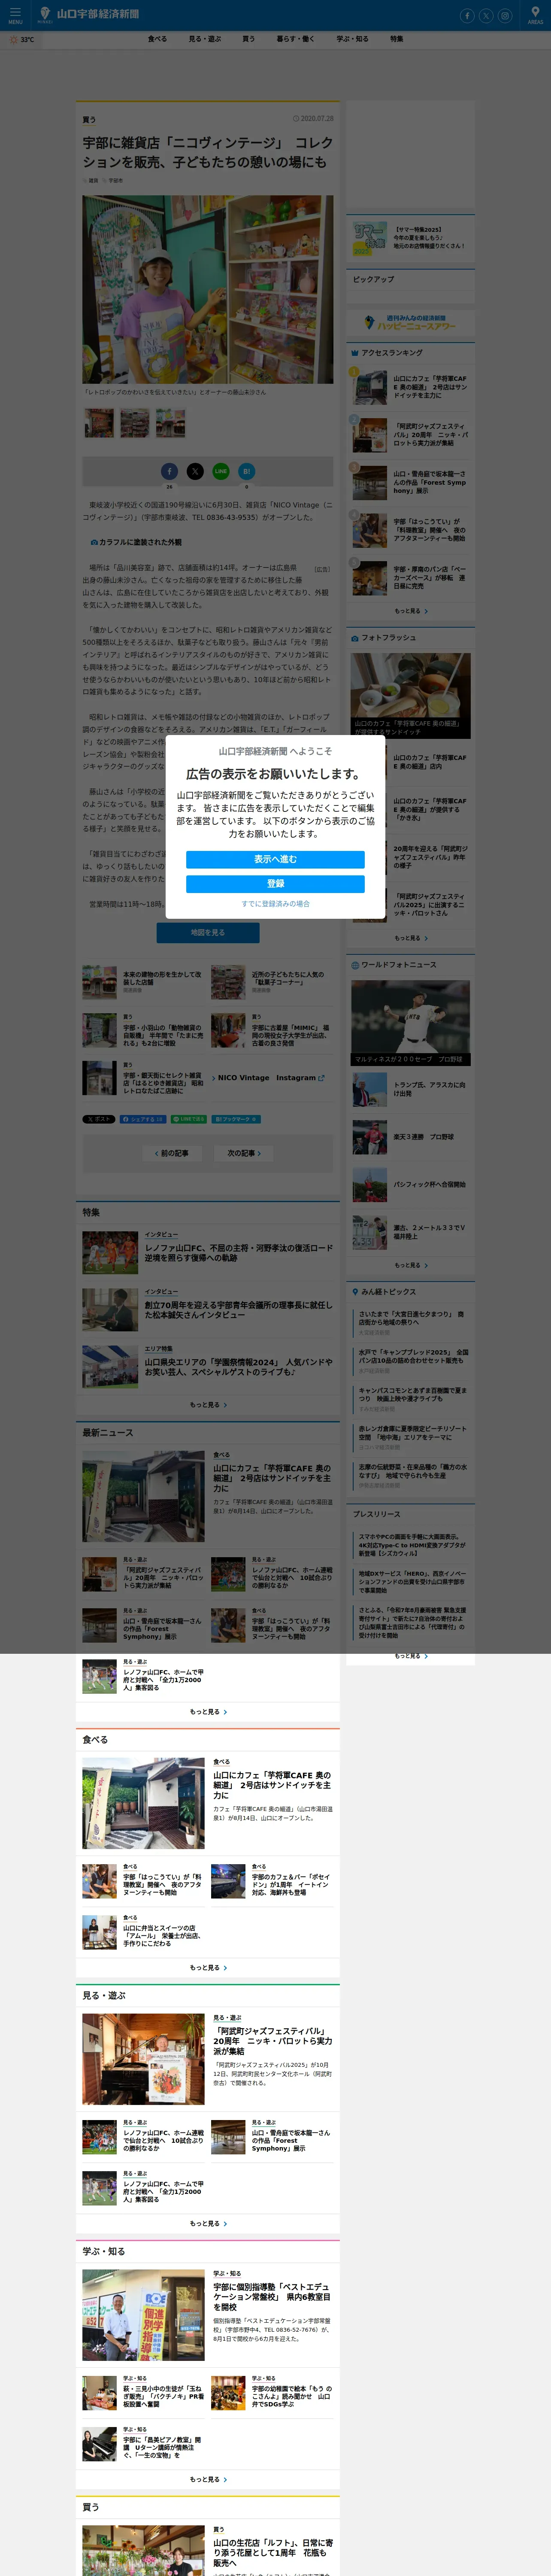Click the Facebook icon in the header
Screen dimensions: 551x2576
click(x=467, y=15)
